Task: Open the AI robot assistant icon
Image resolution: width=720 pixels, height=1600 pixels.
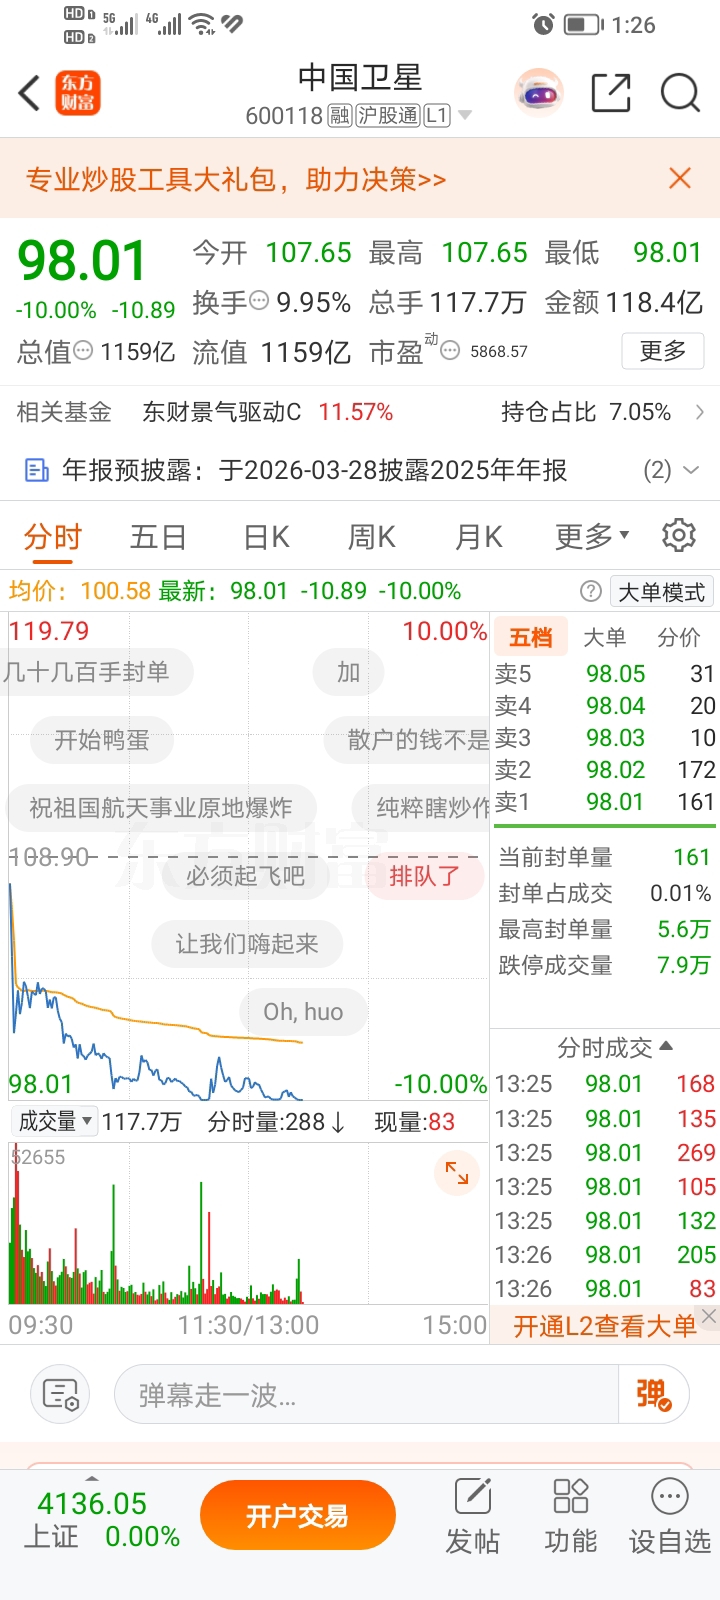Action: pyautogui.click(x=539, y=94)
